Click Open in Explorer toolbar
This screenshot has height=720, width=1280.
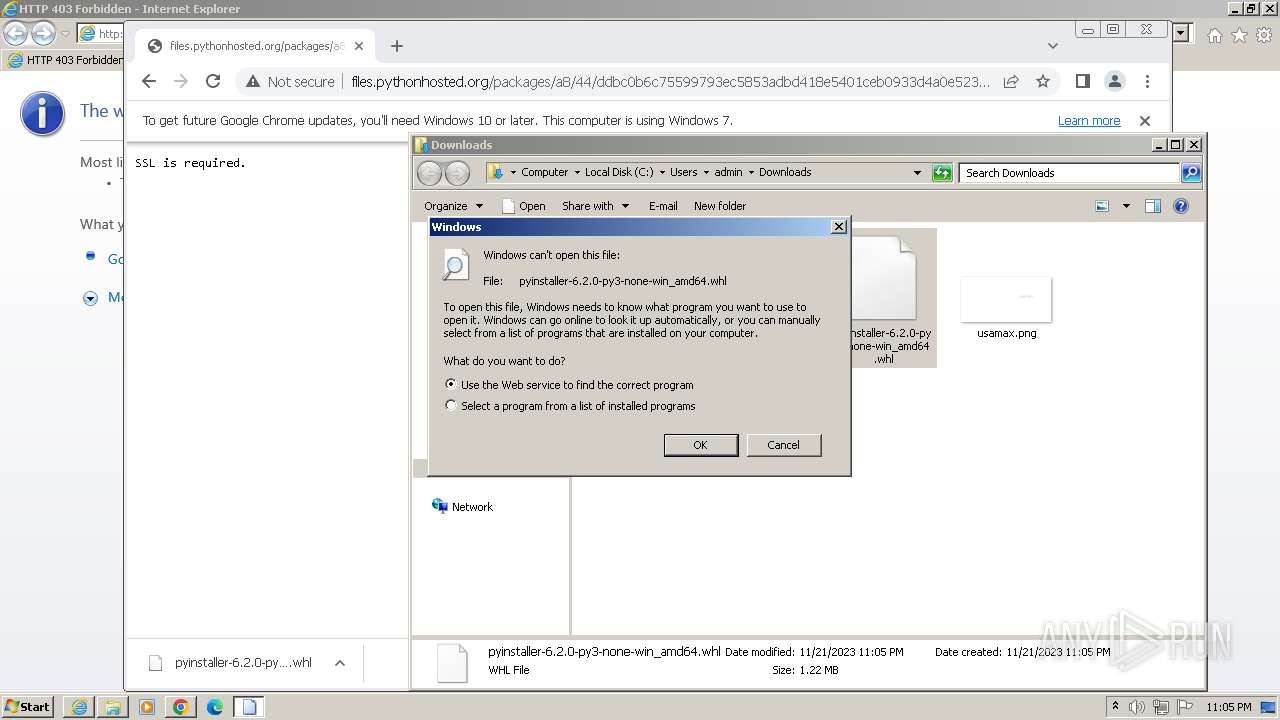(523, 206)
